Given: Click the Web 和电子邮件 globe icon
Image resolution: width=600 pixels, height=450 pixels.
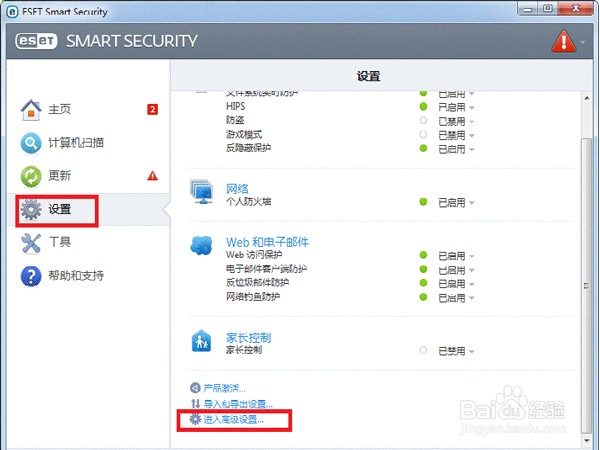Looking at the screenshot, I should click(201, 246).
